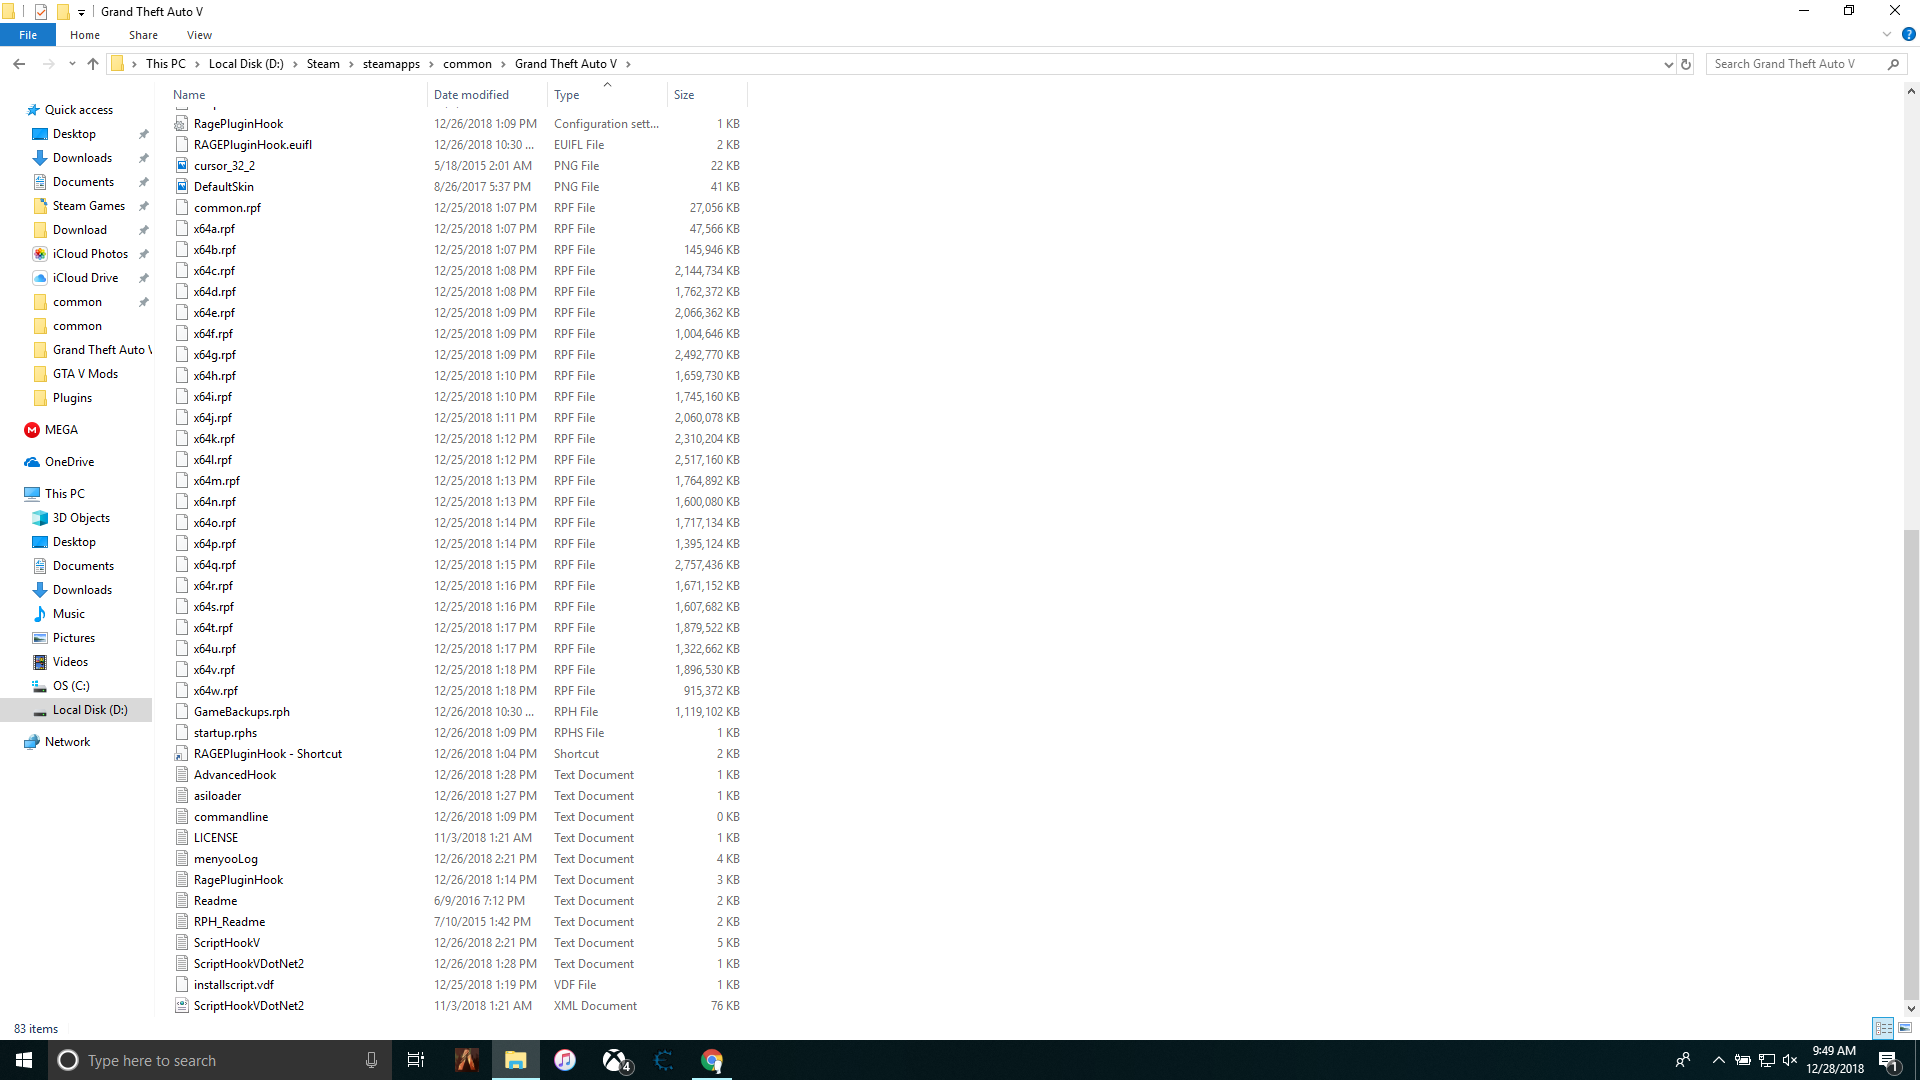Viewport: 1920px width, 1080px height.
Task: Sort files by the Size column header
Action: (684, 95)
